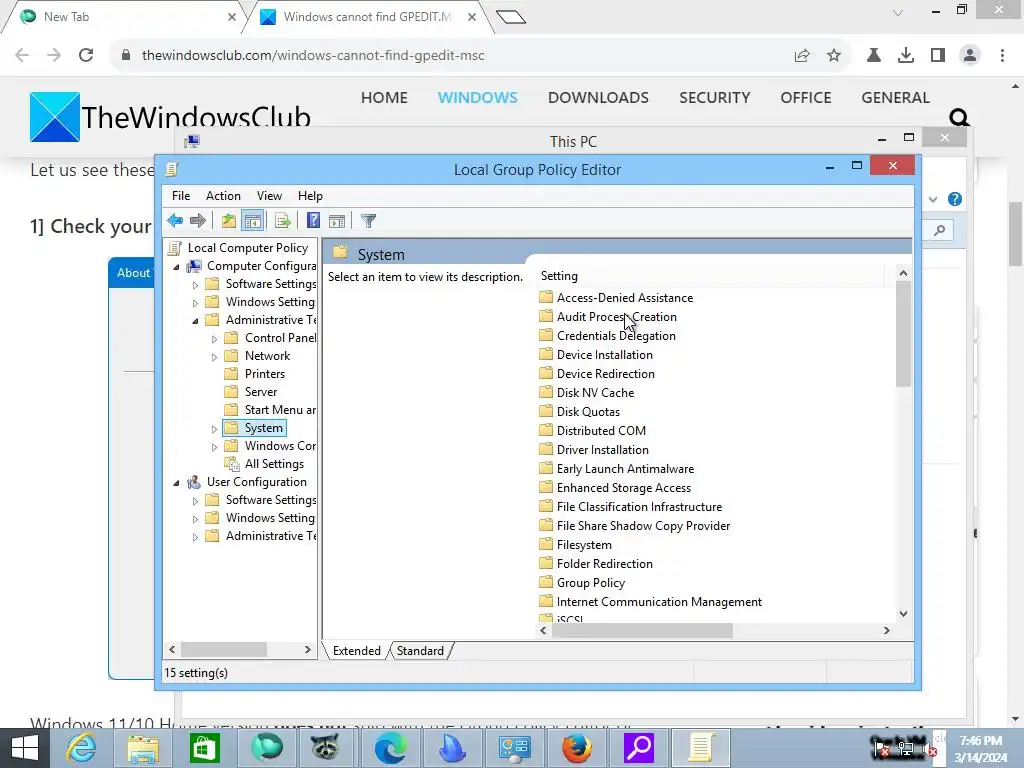The height and width of the screenshot is (768, 1024).
Task: Open Windows Start button on taskbar
Action: click(25, 748)
